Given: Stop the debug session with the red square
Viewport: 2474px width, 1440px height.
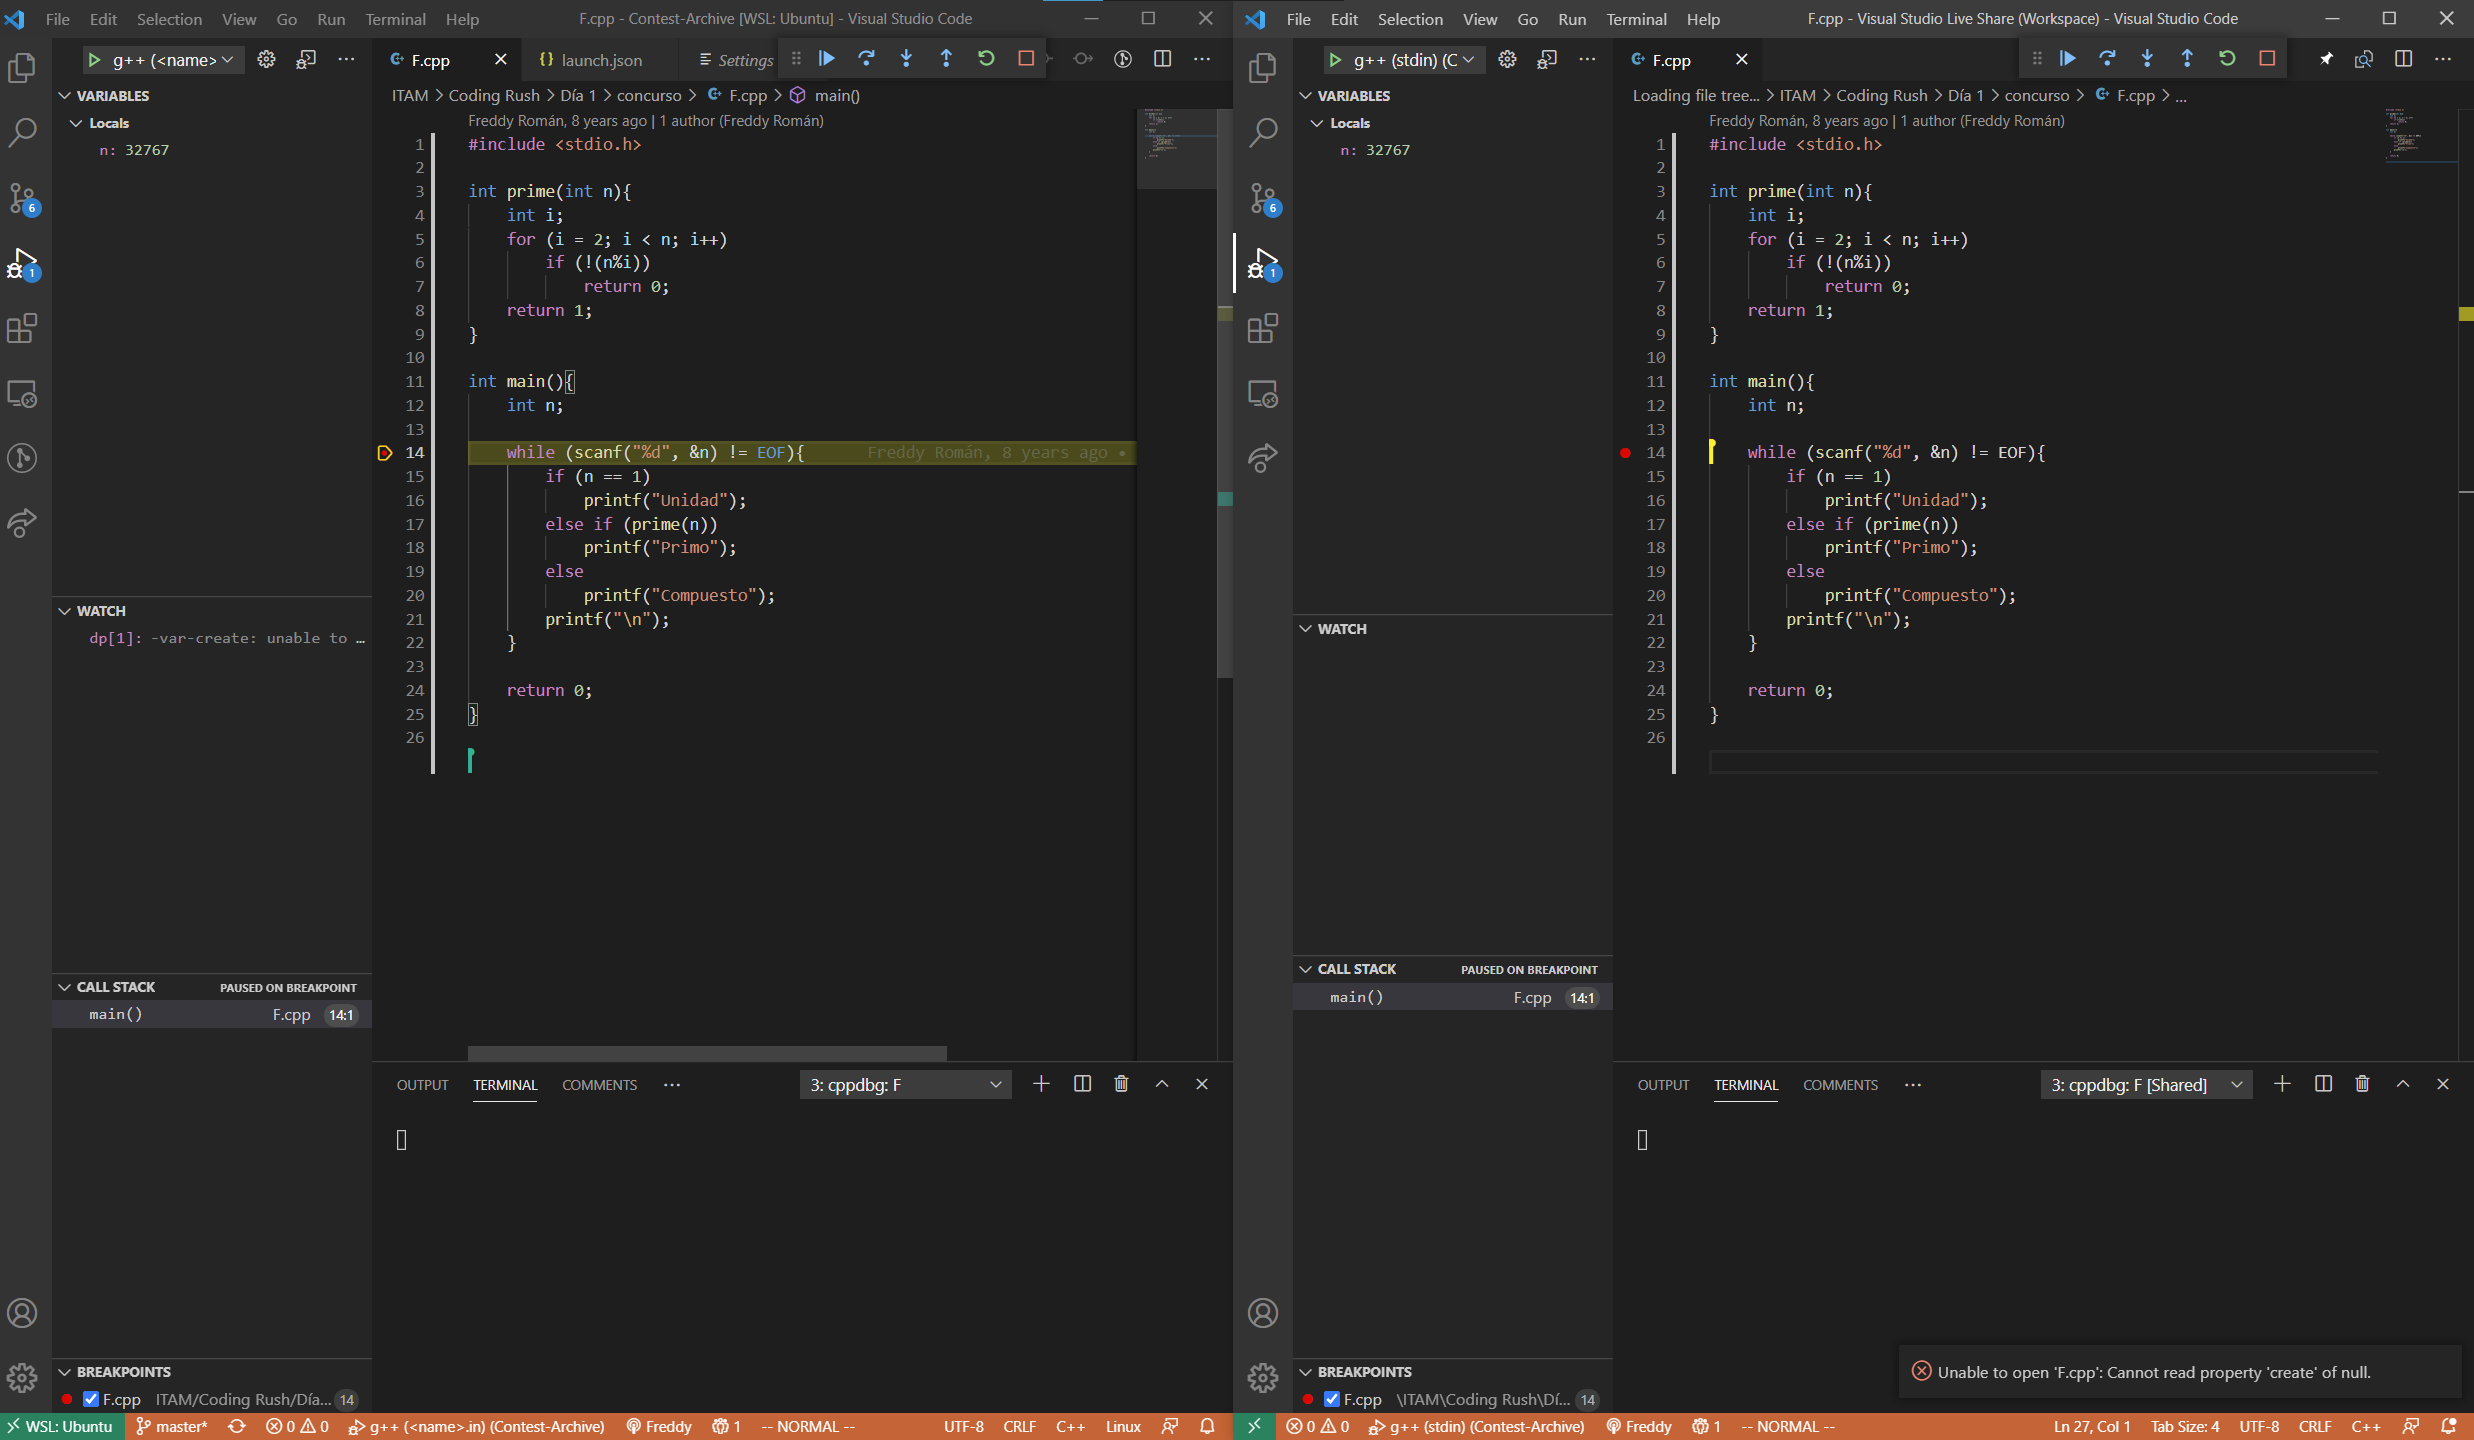Looking at the screenshot, I should [x=1025, y=59].
